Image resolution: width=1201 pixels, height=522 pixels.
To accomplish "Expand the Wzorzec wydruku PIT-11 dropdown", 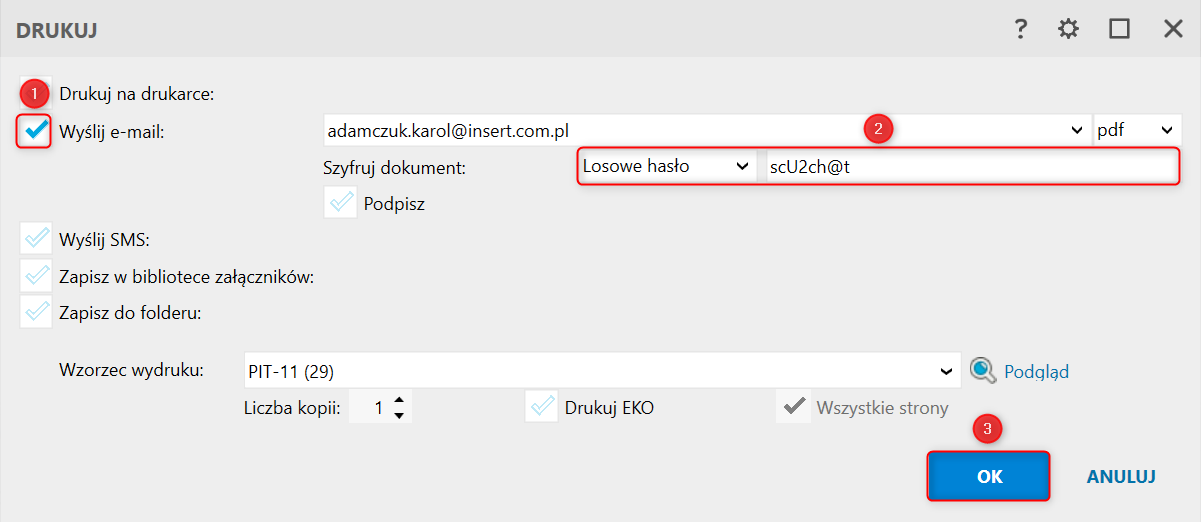I will pos(947,371).
